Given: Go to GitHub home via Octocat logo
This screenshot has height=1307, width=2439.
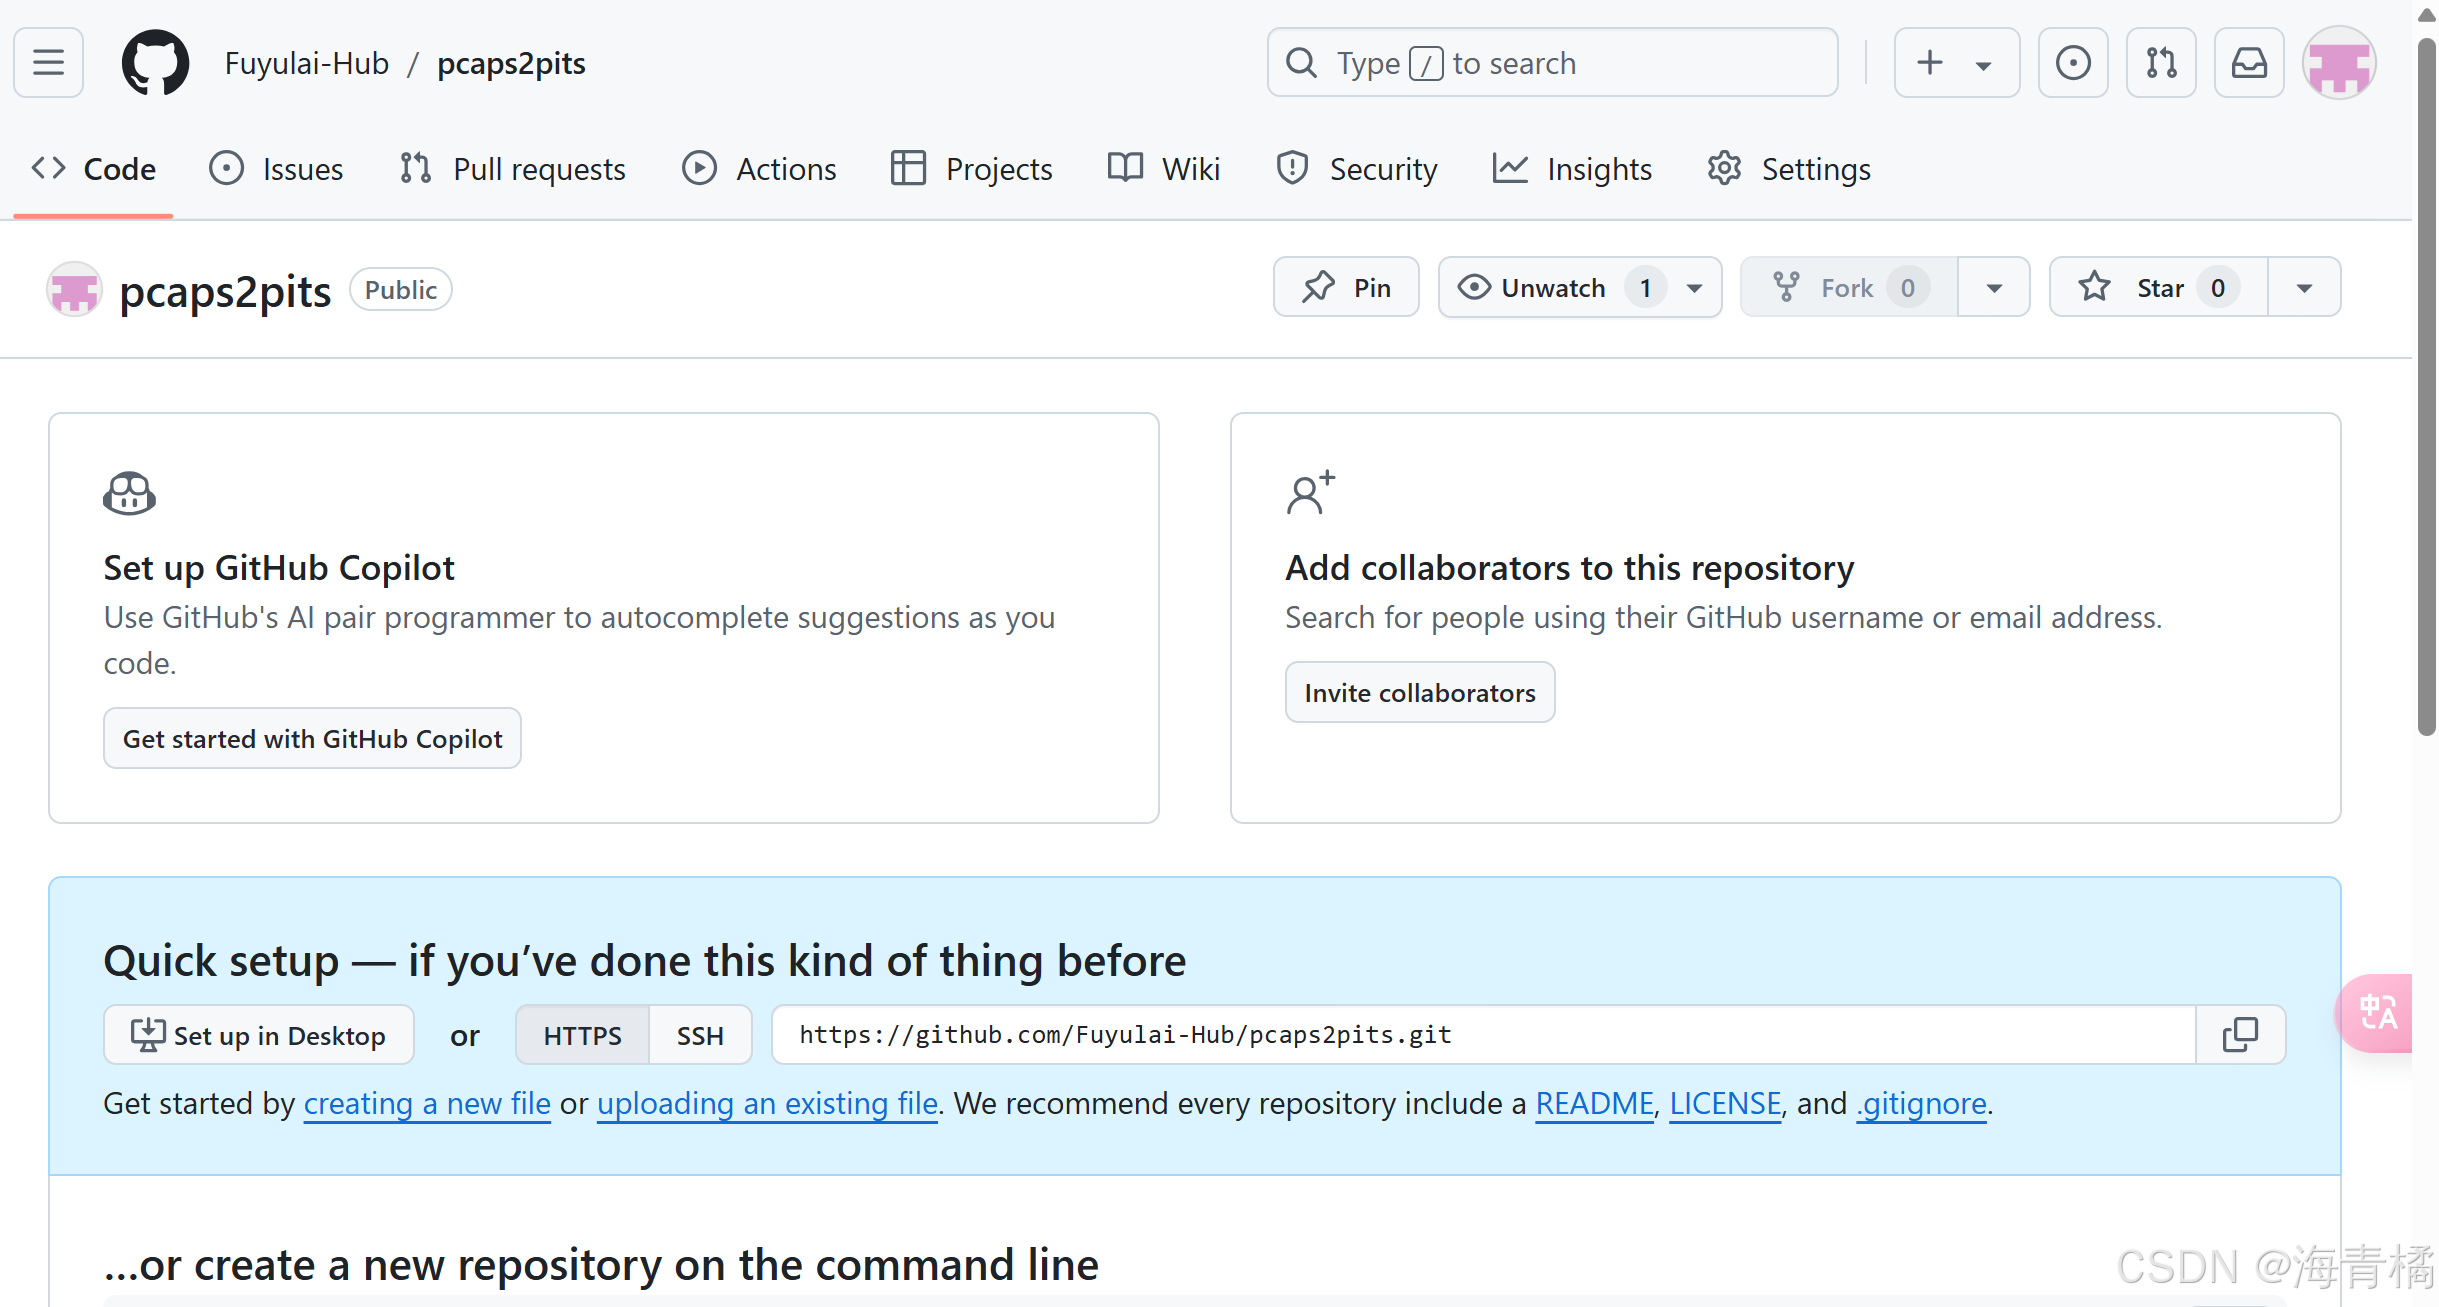Looking at the screenshot, I should click(155, 63).
